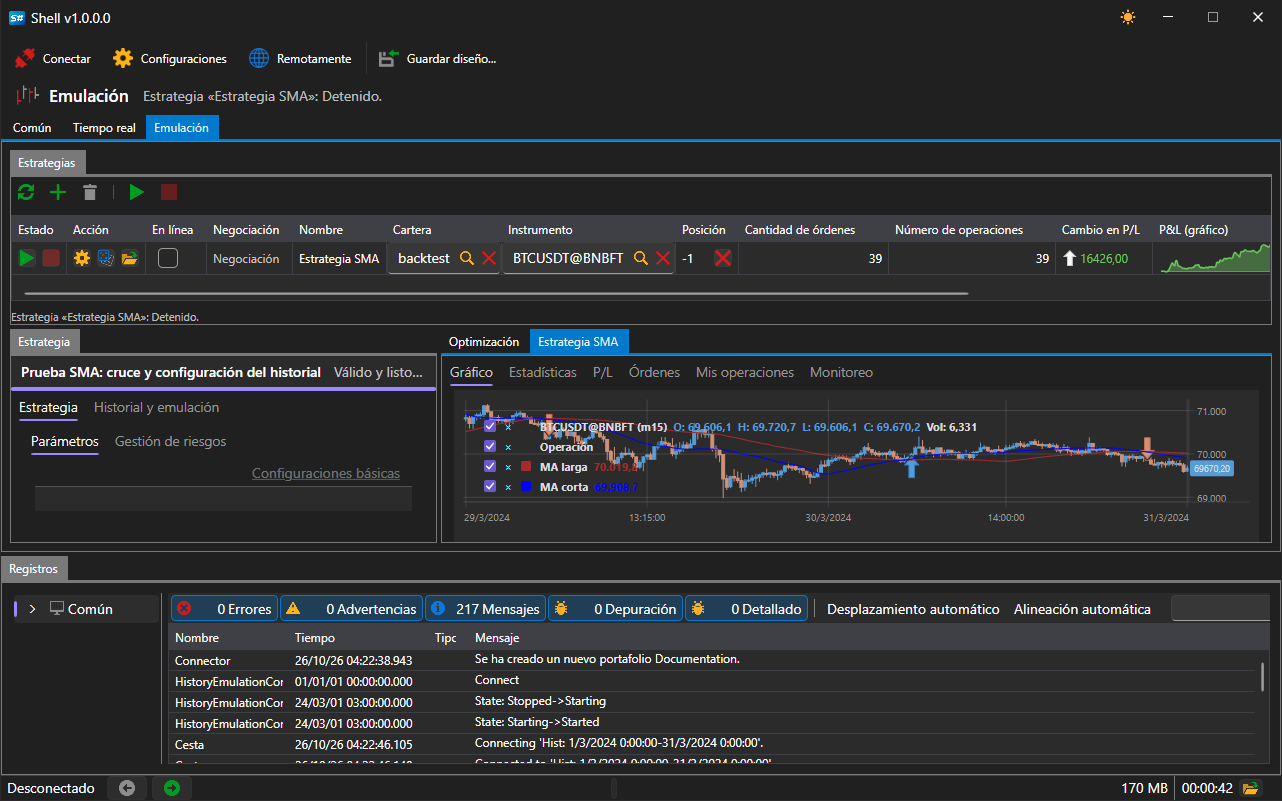Toggle light theme sun icon
Image resolution: width=1282 pixels, height=801 pixels.
[x=1128, y=17]
